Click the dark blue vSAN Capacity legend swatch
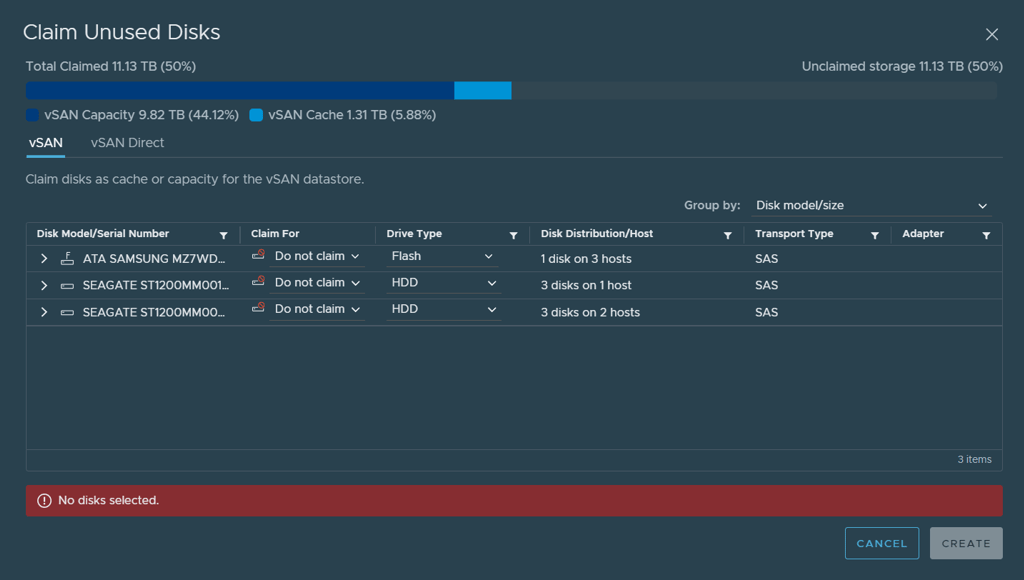Image resolution: width=1024 pixels, height=580 pixels. pyautogui.click(x=32, y=115)
